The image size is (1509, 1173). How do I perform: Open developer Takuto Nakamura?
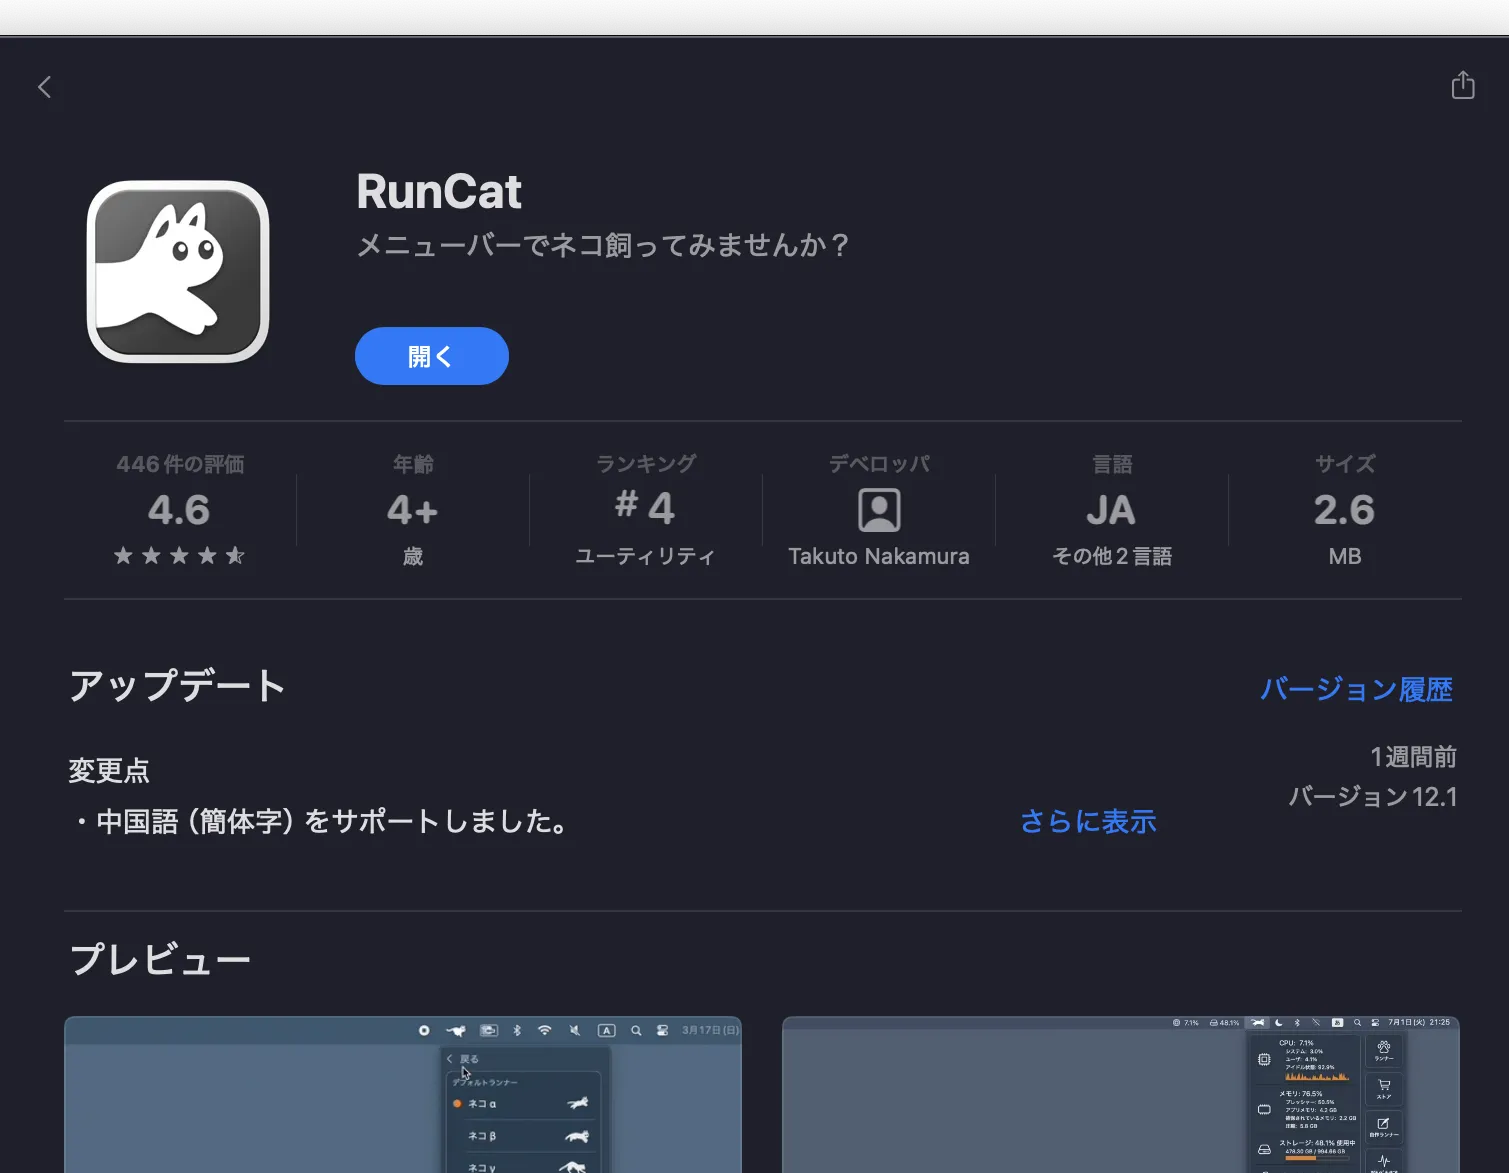pos(879,556)
